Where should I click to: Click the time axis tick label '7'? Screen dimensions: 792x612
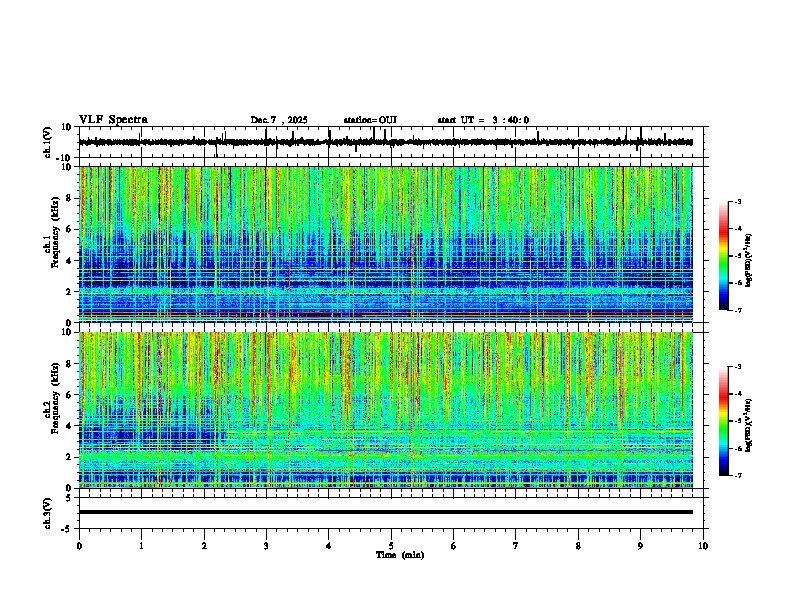[516, 546]
